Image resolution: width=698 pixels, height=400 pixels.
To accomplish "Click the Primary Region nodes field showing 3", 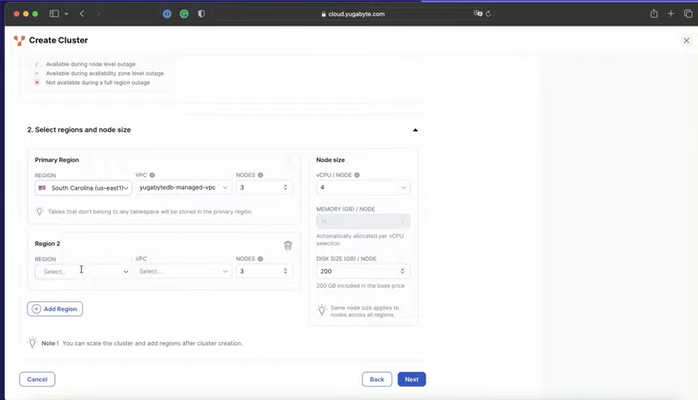I will click(x=264, y=188).
